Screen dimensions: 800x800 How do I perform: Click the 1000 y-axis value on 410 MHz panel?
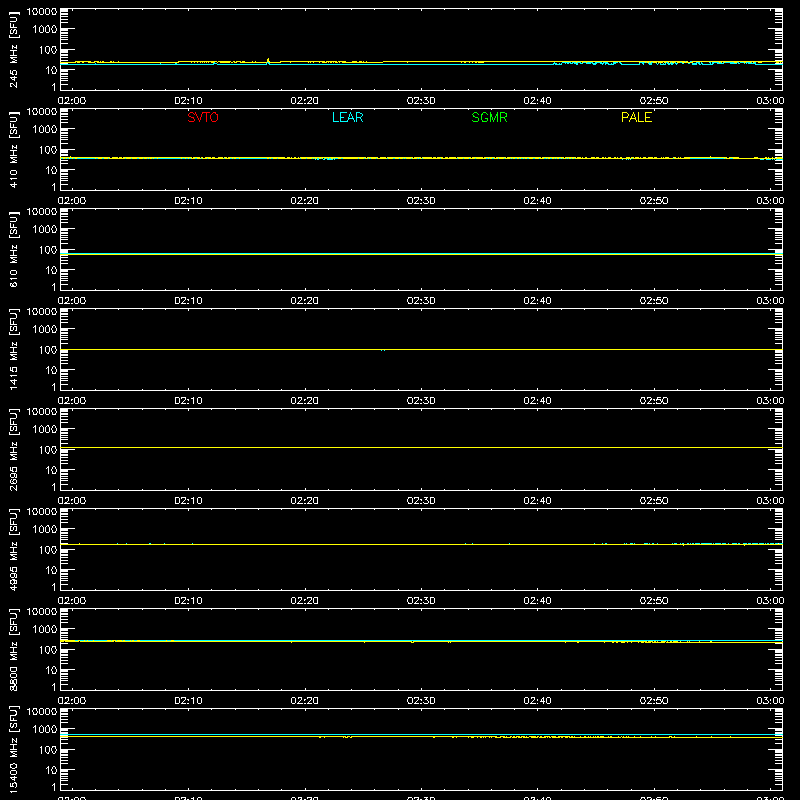click(x=45, y=130)
